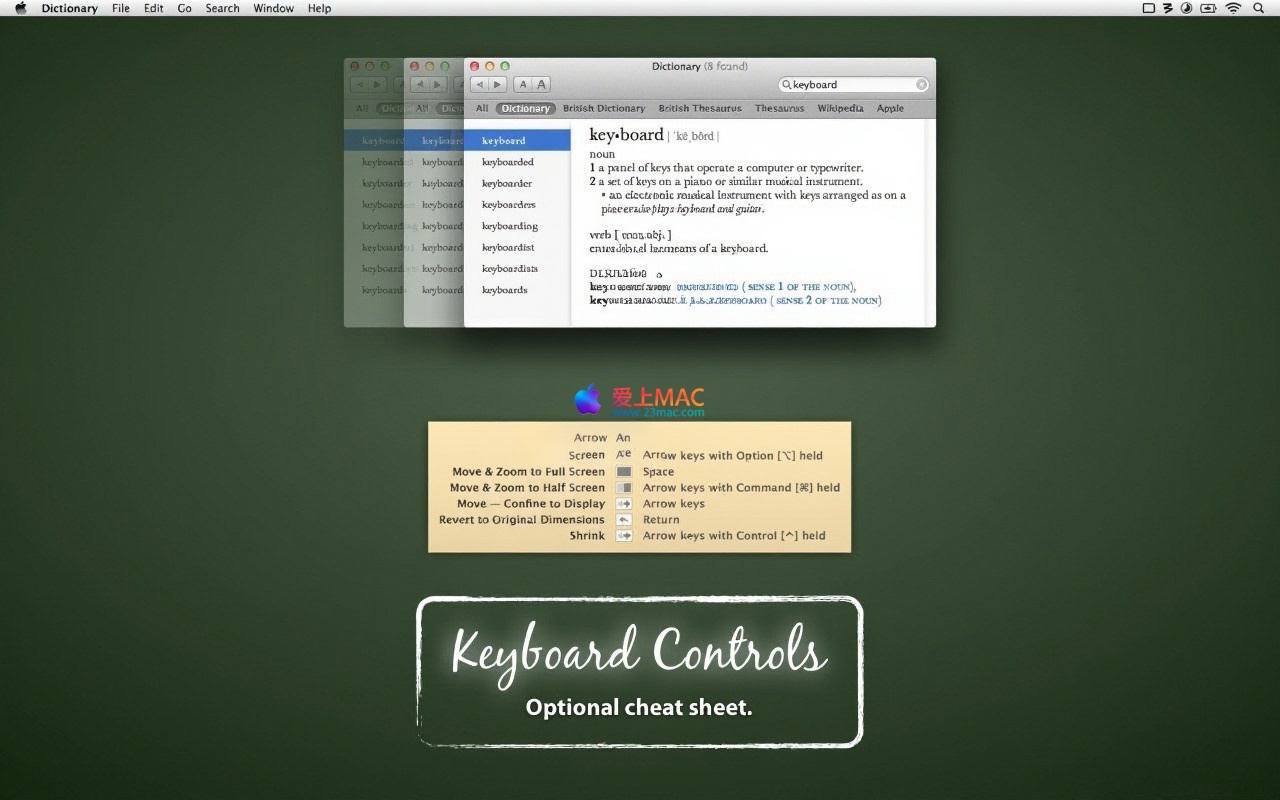The height and width of the screenshot is (800, 1280).
Task: Switch to the Wikipedia source tab
Action: point(840,108)
